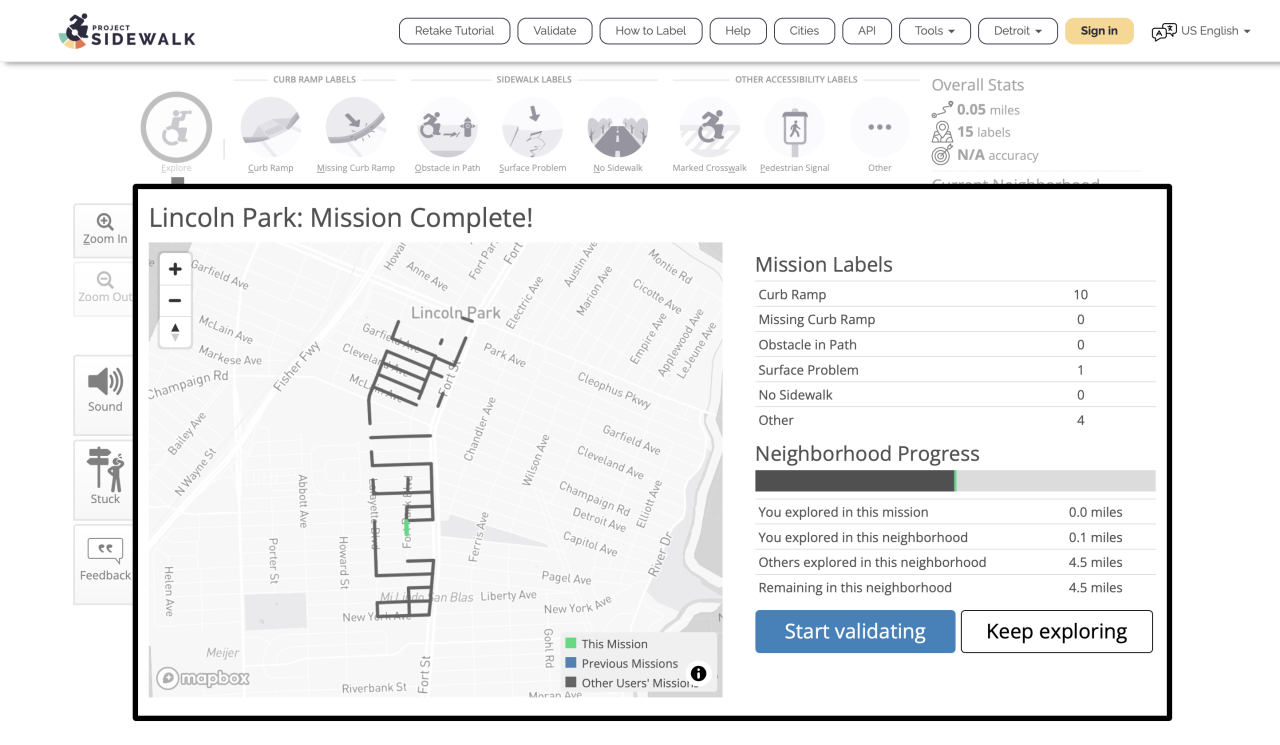Select the Curb Ramp label icon
This screenshot has height=745, width=1280.
[271, 127]
